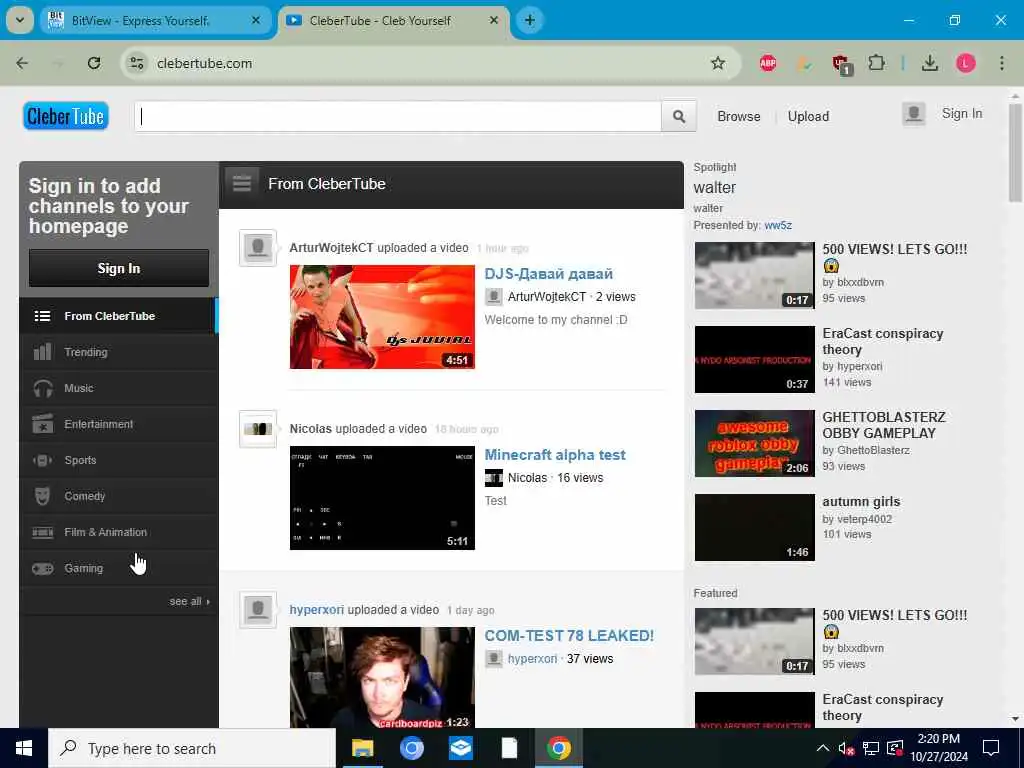Open Spotlight EraCast conspiracy theory thumbnail
The width and height of the screenshot is (1024, 768).
click(754, 360)
